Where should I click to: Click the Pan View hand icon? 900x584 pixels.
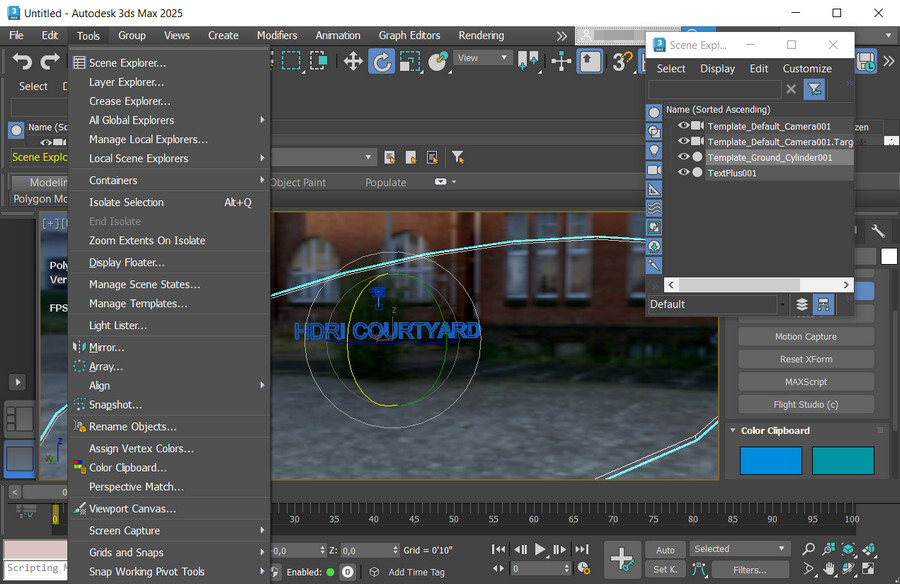828,569
